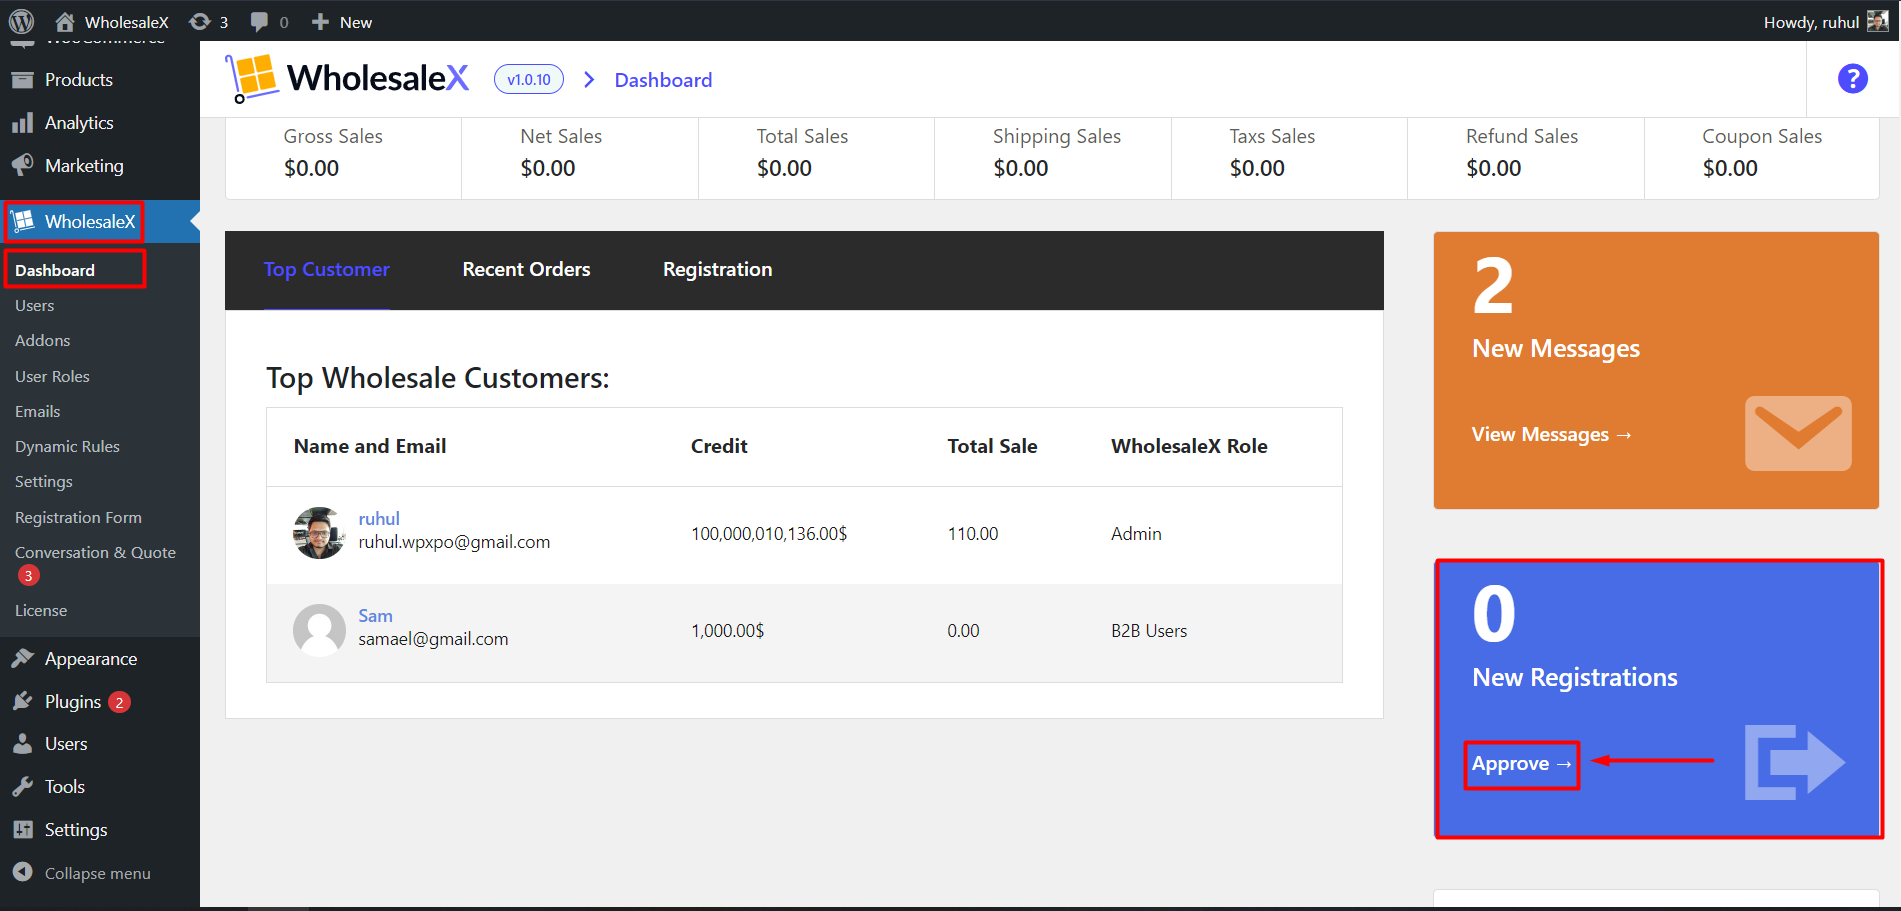
Task: Open Addons submenu item
Action: click(x=43, y=340)
